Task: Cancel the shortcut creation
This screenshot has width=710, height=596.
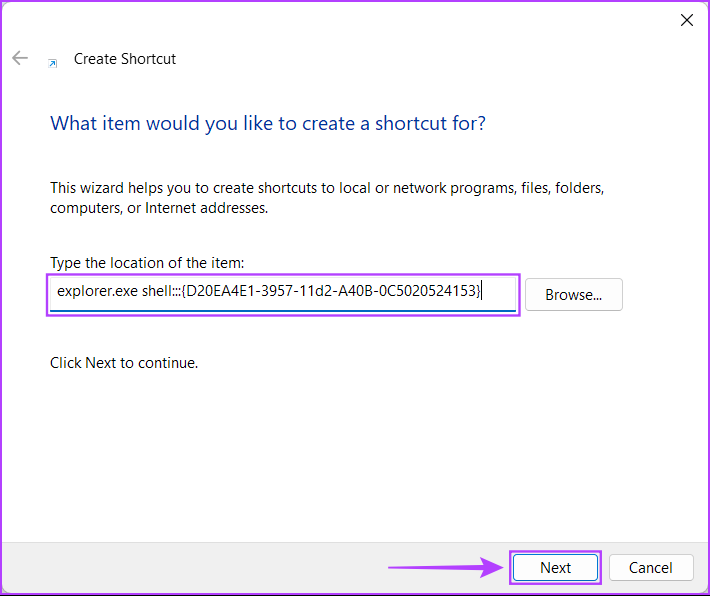Action: click(x=651, y=568)
